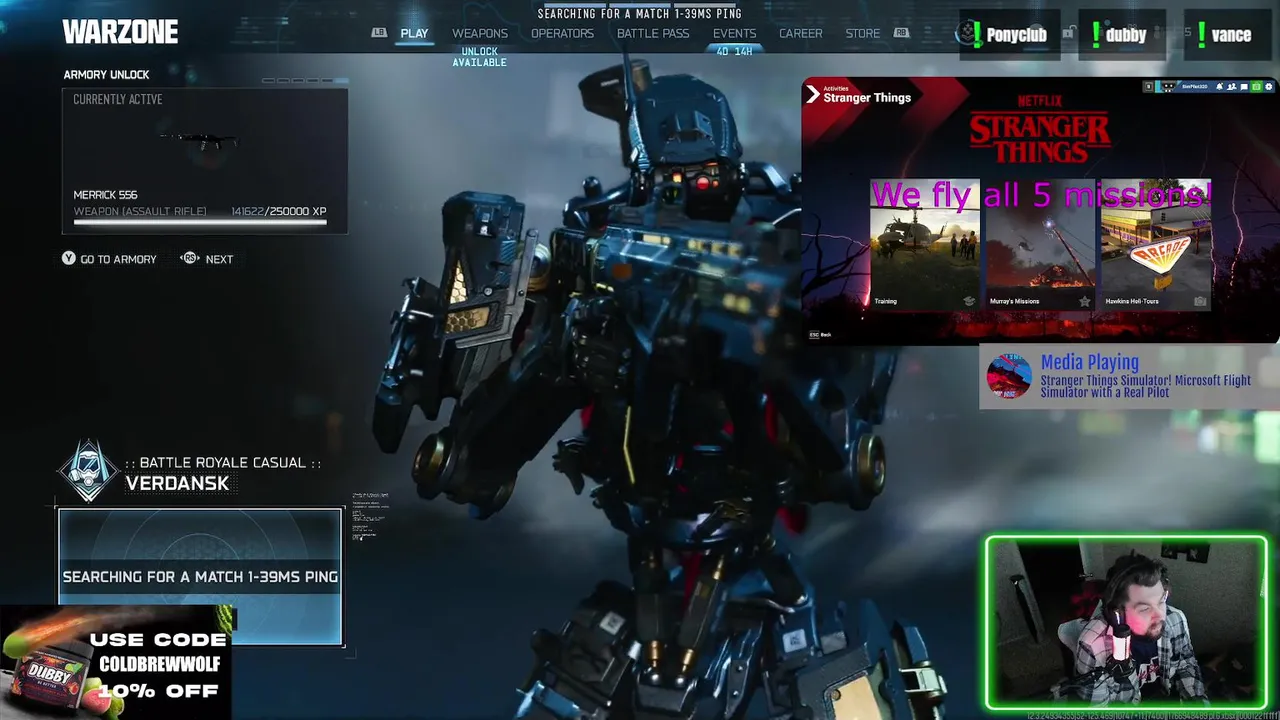Click the Netflix Stranger Things logo

[1040, 130]
